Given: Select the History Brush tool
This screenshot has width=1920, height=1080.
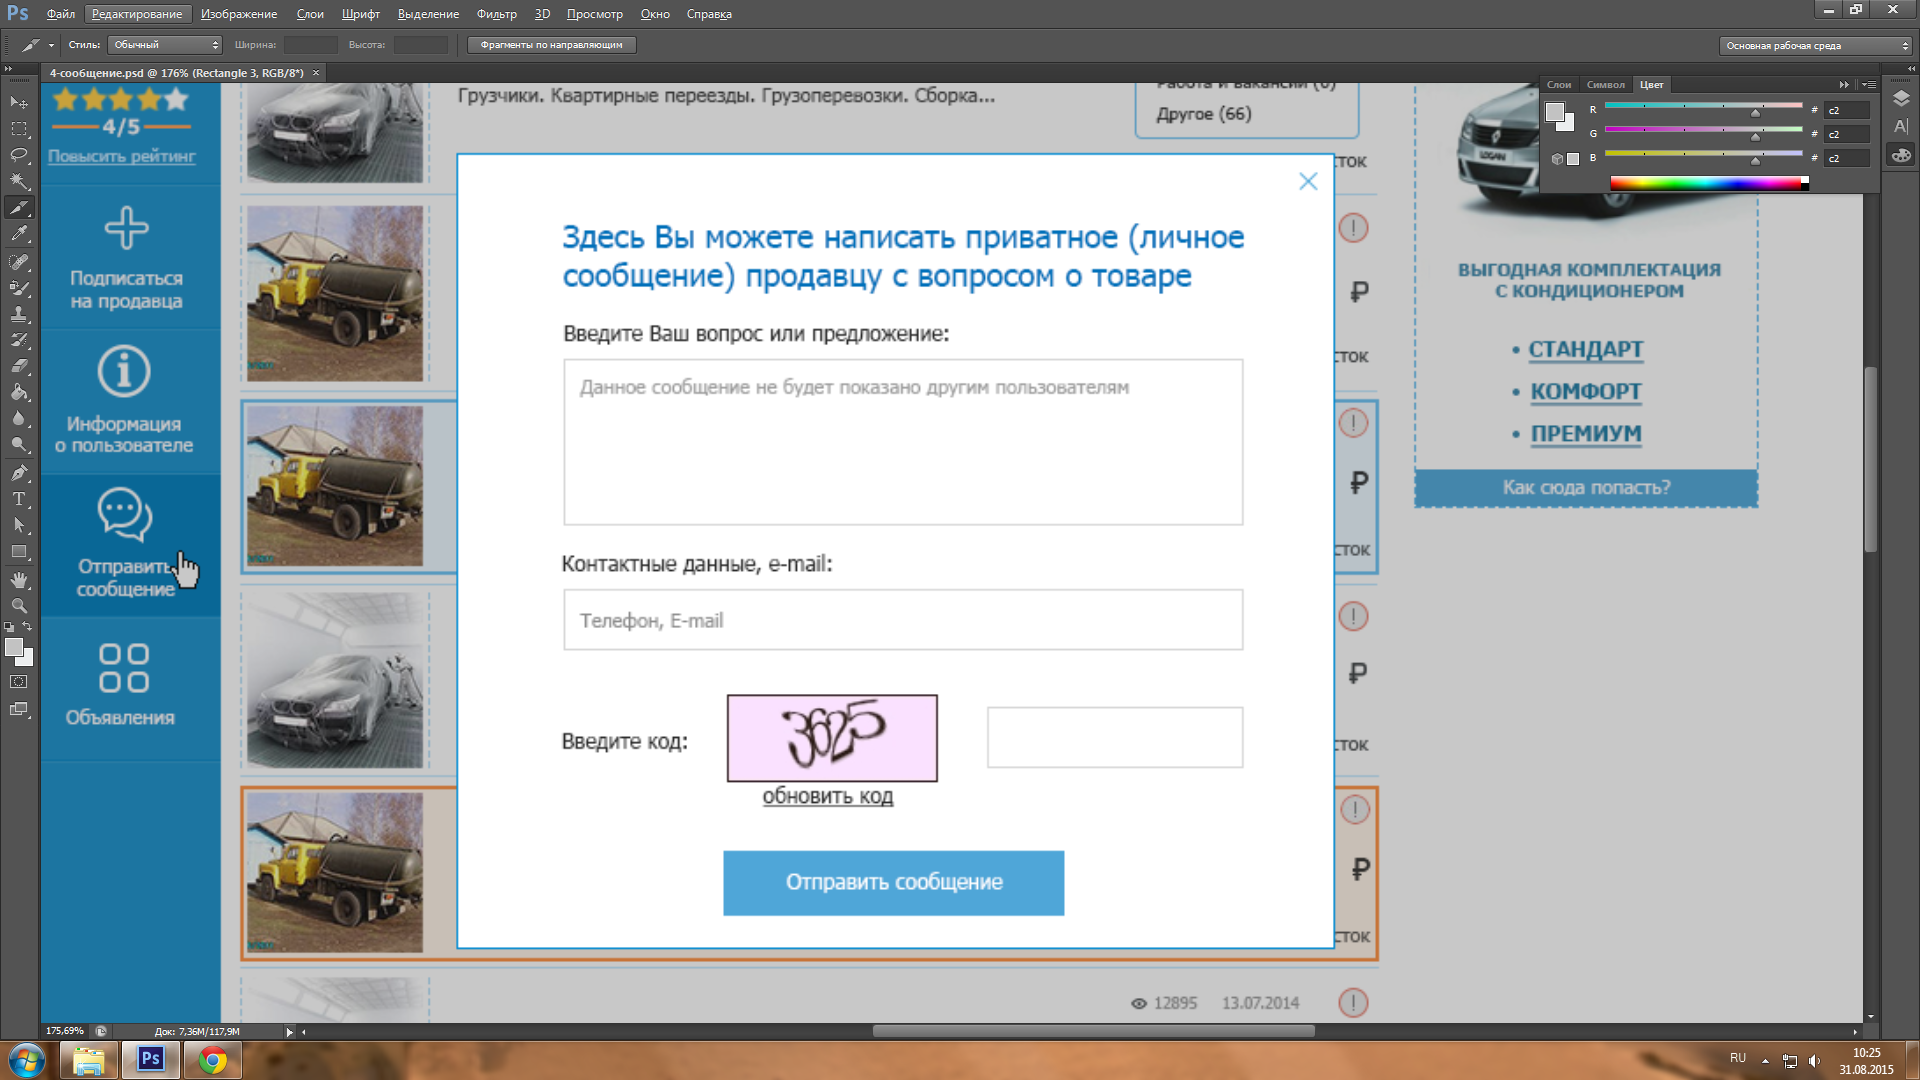Looking at the screenshot, I should pyautogui.click(x=19, y=340).
